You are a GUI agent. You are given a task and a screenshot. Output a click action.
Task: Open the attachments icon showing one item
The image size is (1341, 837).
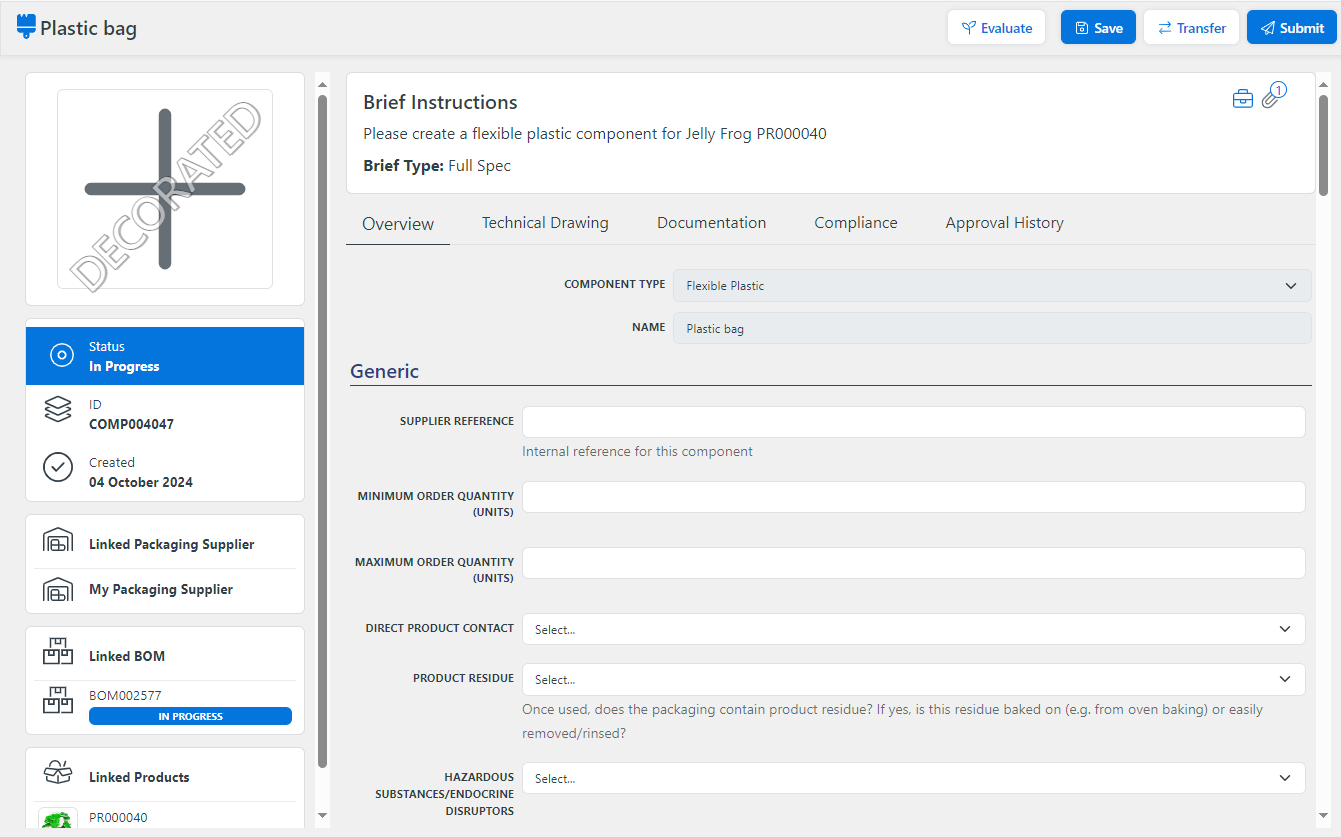tap(1273, 96)
